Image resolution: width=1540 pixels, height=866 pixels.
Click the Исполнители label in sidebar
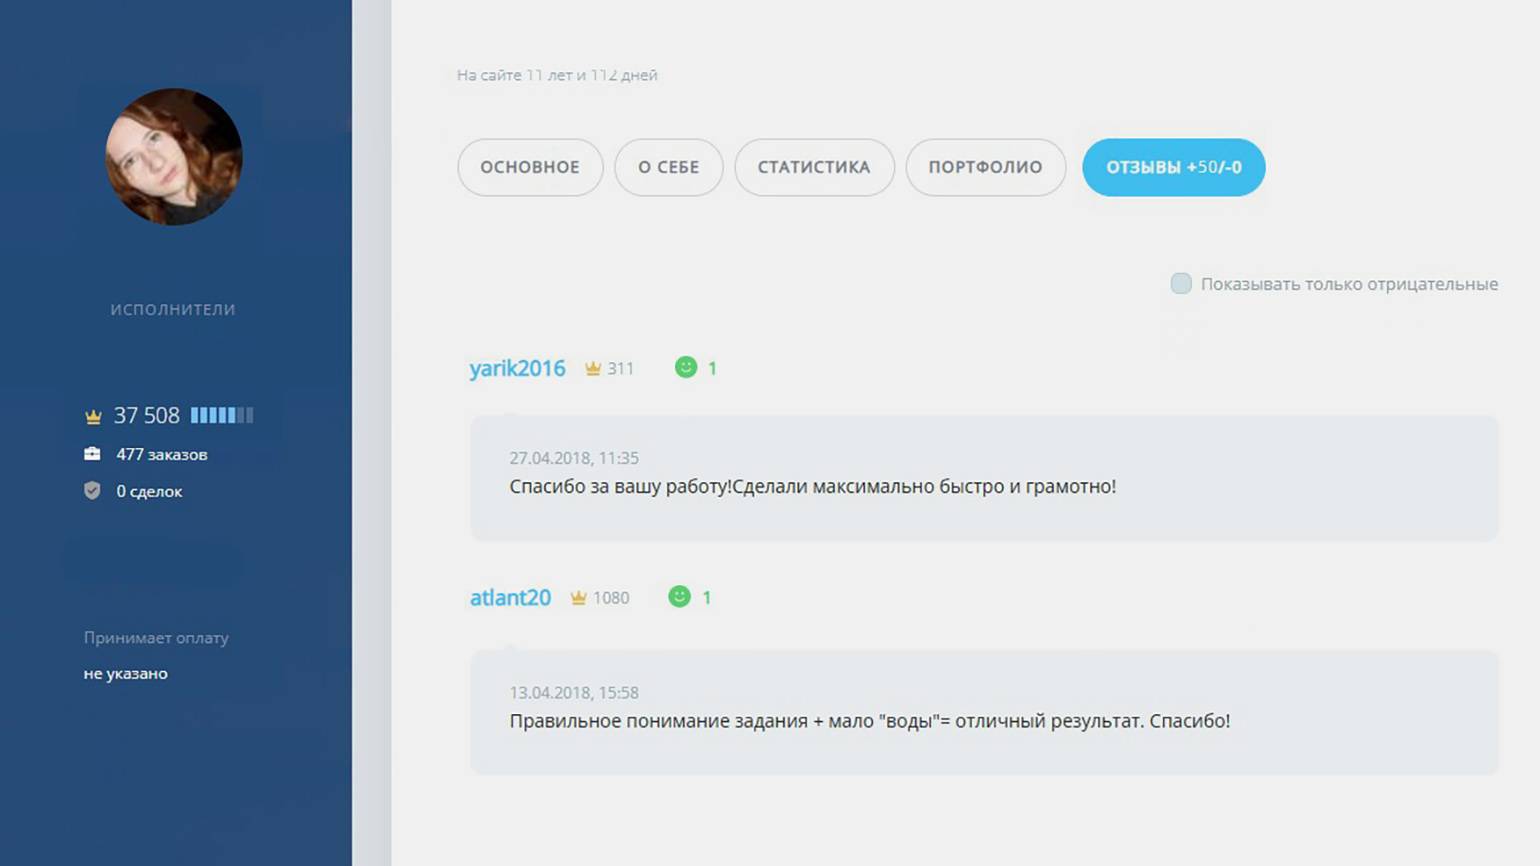click(173, 310)
